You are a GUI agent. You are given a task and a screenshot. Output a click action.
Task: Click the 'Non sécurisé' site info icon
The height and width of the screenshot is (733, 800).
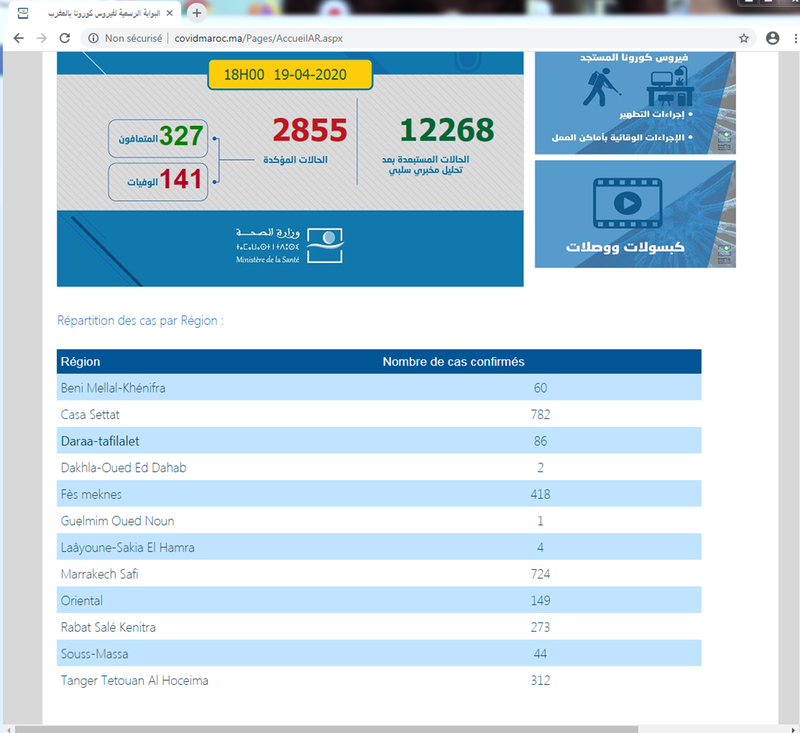pos(93,38)
